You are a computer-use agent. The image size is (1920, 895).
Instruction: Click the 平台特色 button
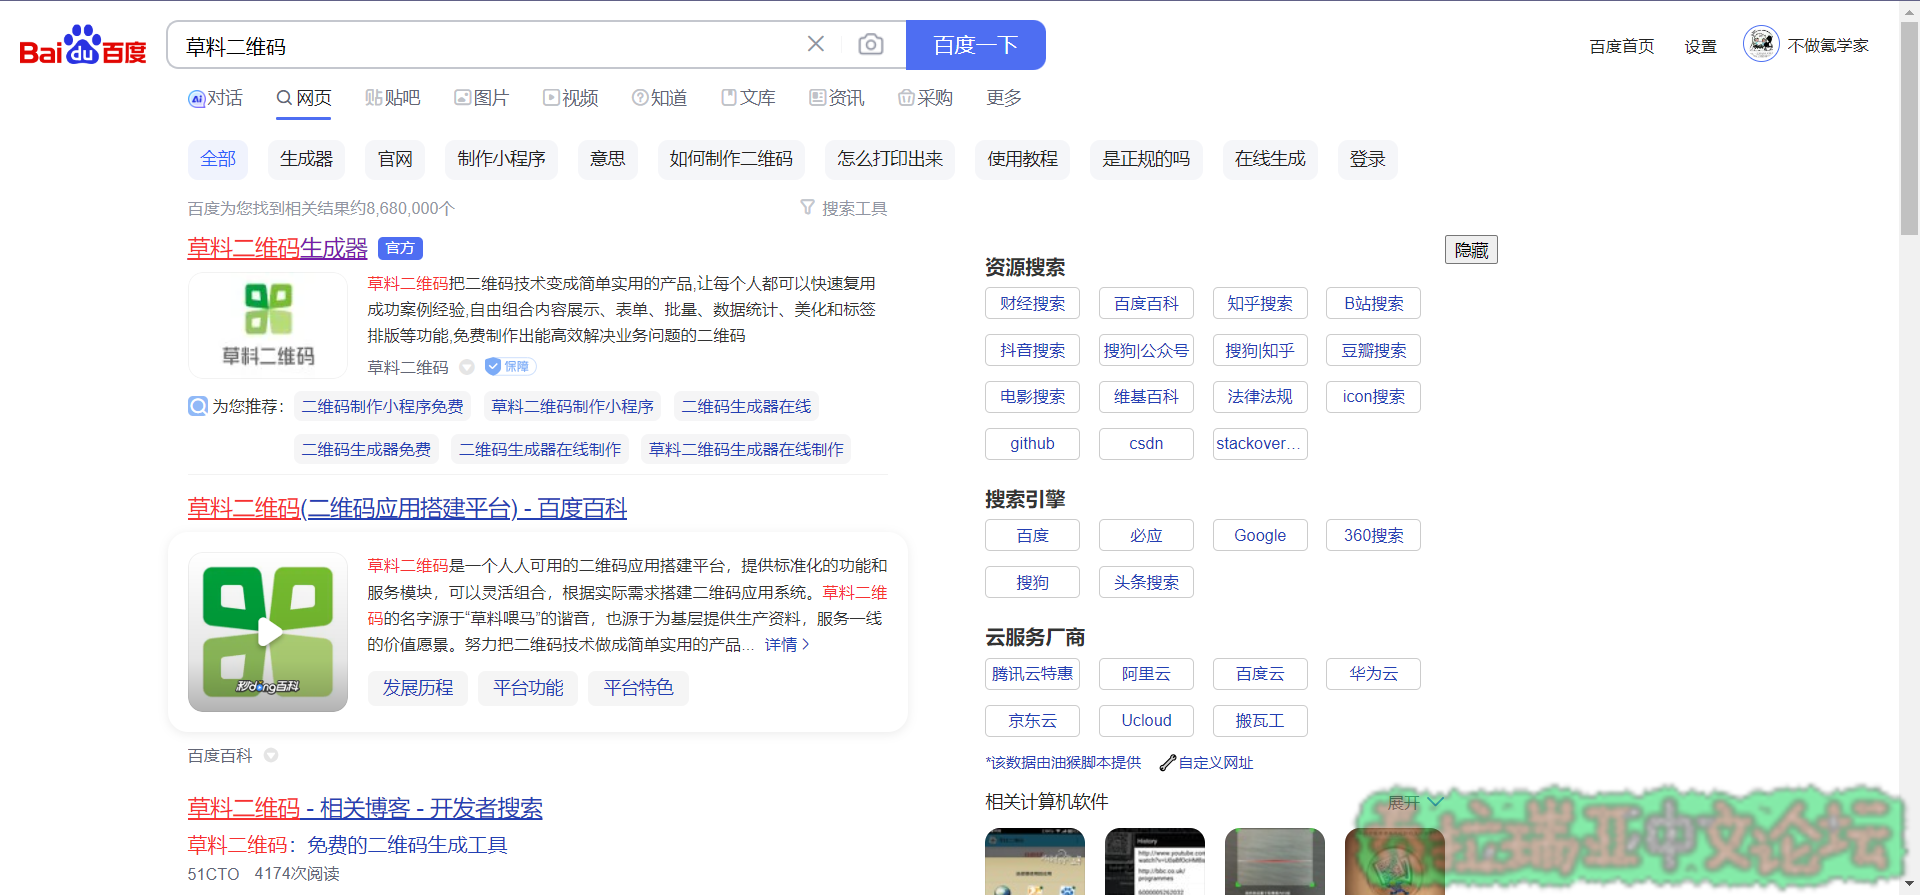(x=638, y=688)
